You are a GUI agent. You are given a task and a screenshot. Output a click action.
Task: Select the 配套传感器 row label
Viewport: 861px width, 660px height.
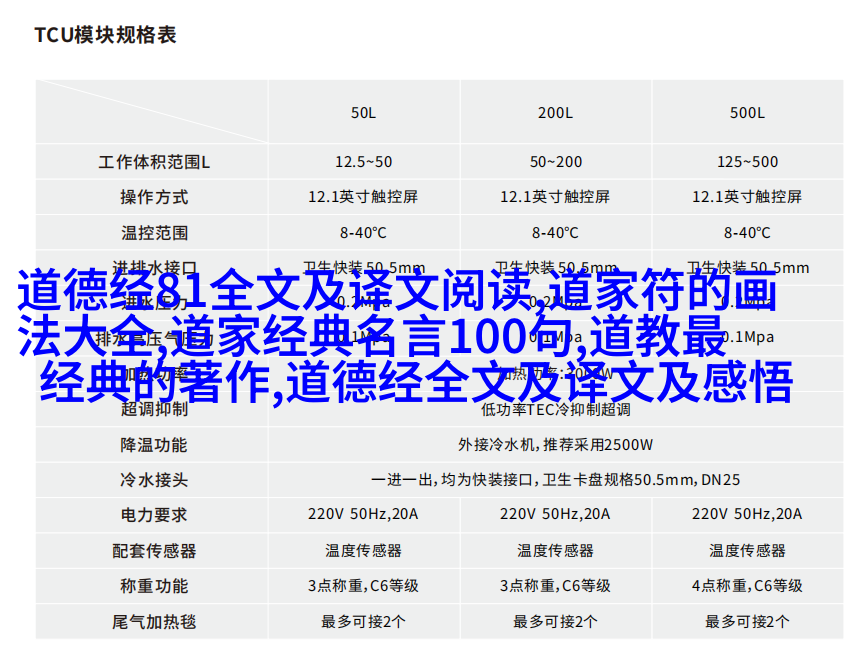154,550
